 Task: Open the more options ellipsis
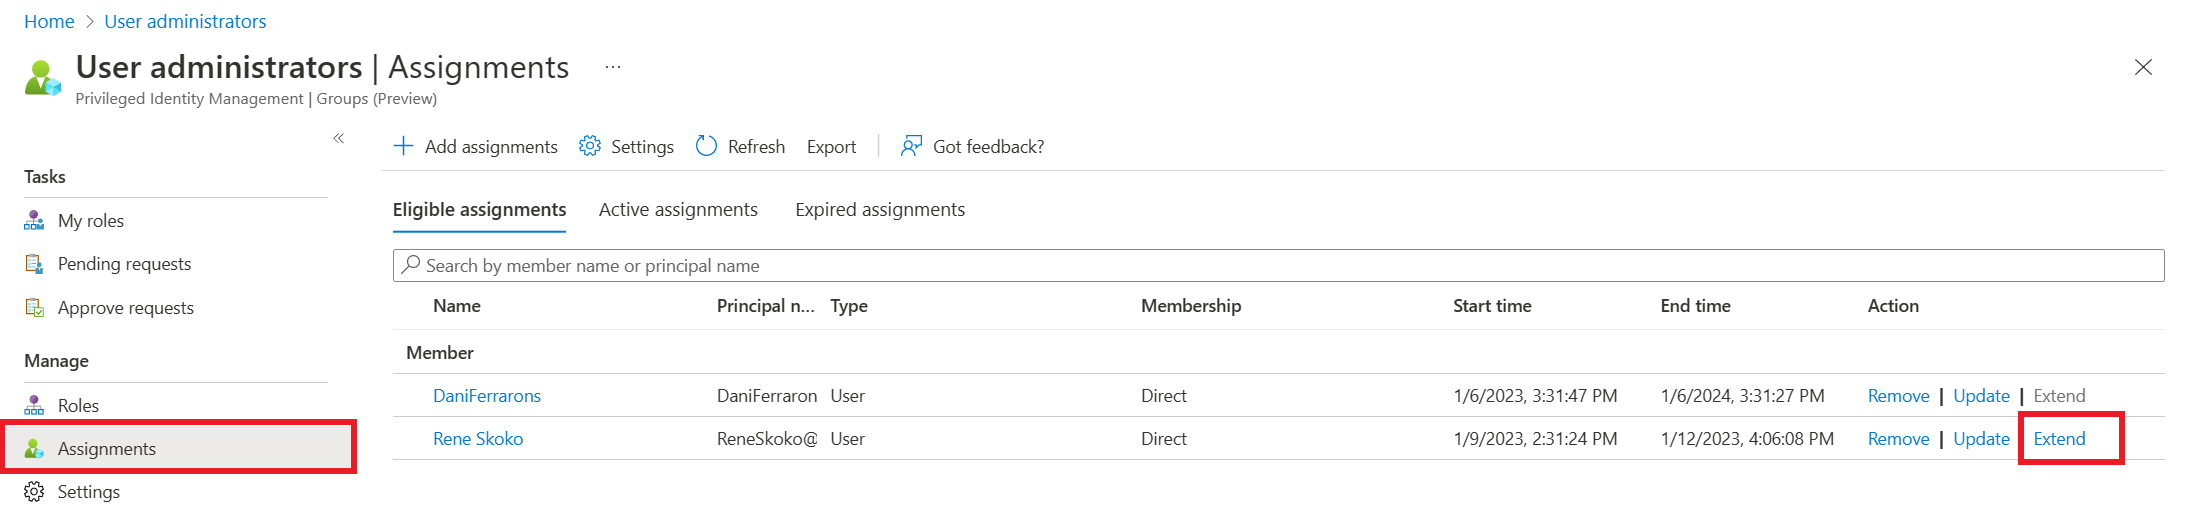[613, 67]
